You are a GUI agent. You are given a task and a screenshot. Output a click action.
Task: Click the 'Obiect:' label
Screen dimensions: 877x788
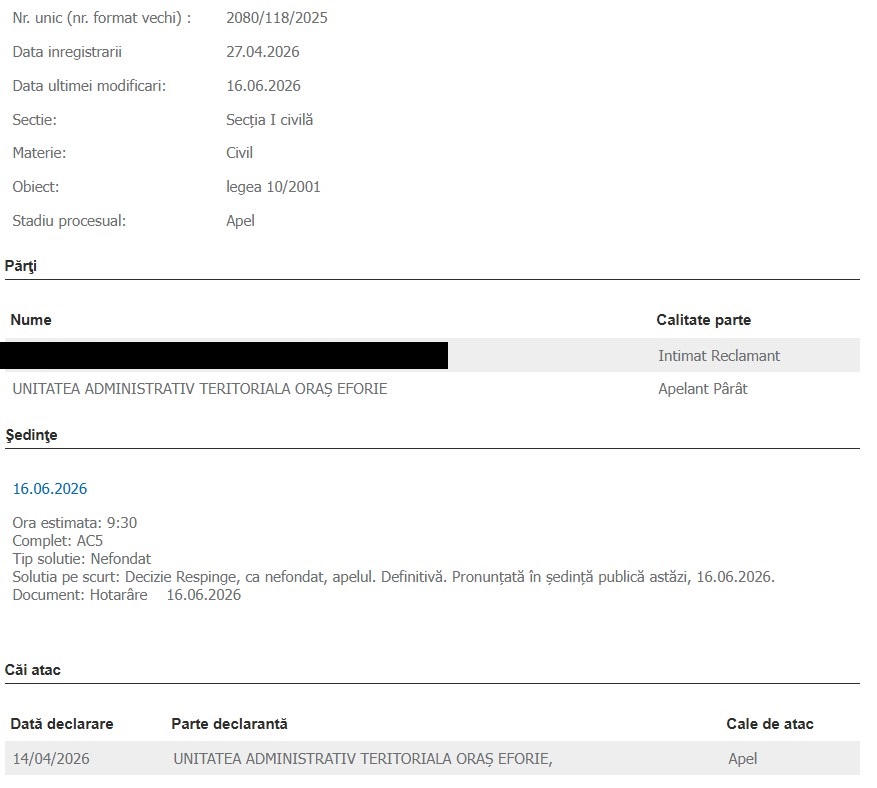click(36, 187)
